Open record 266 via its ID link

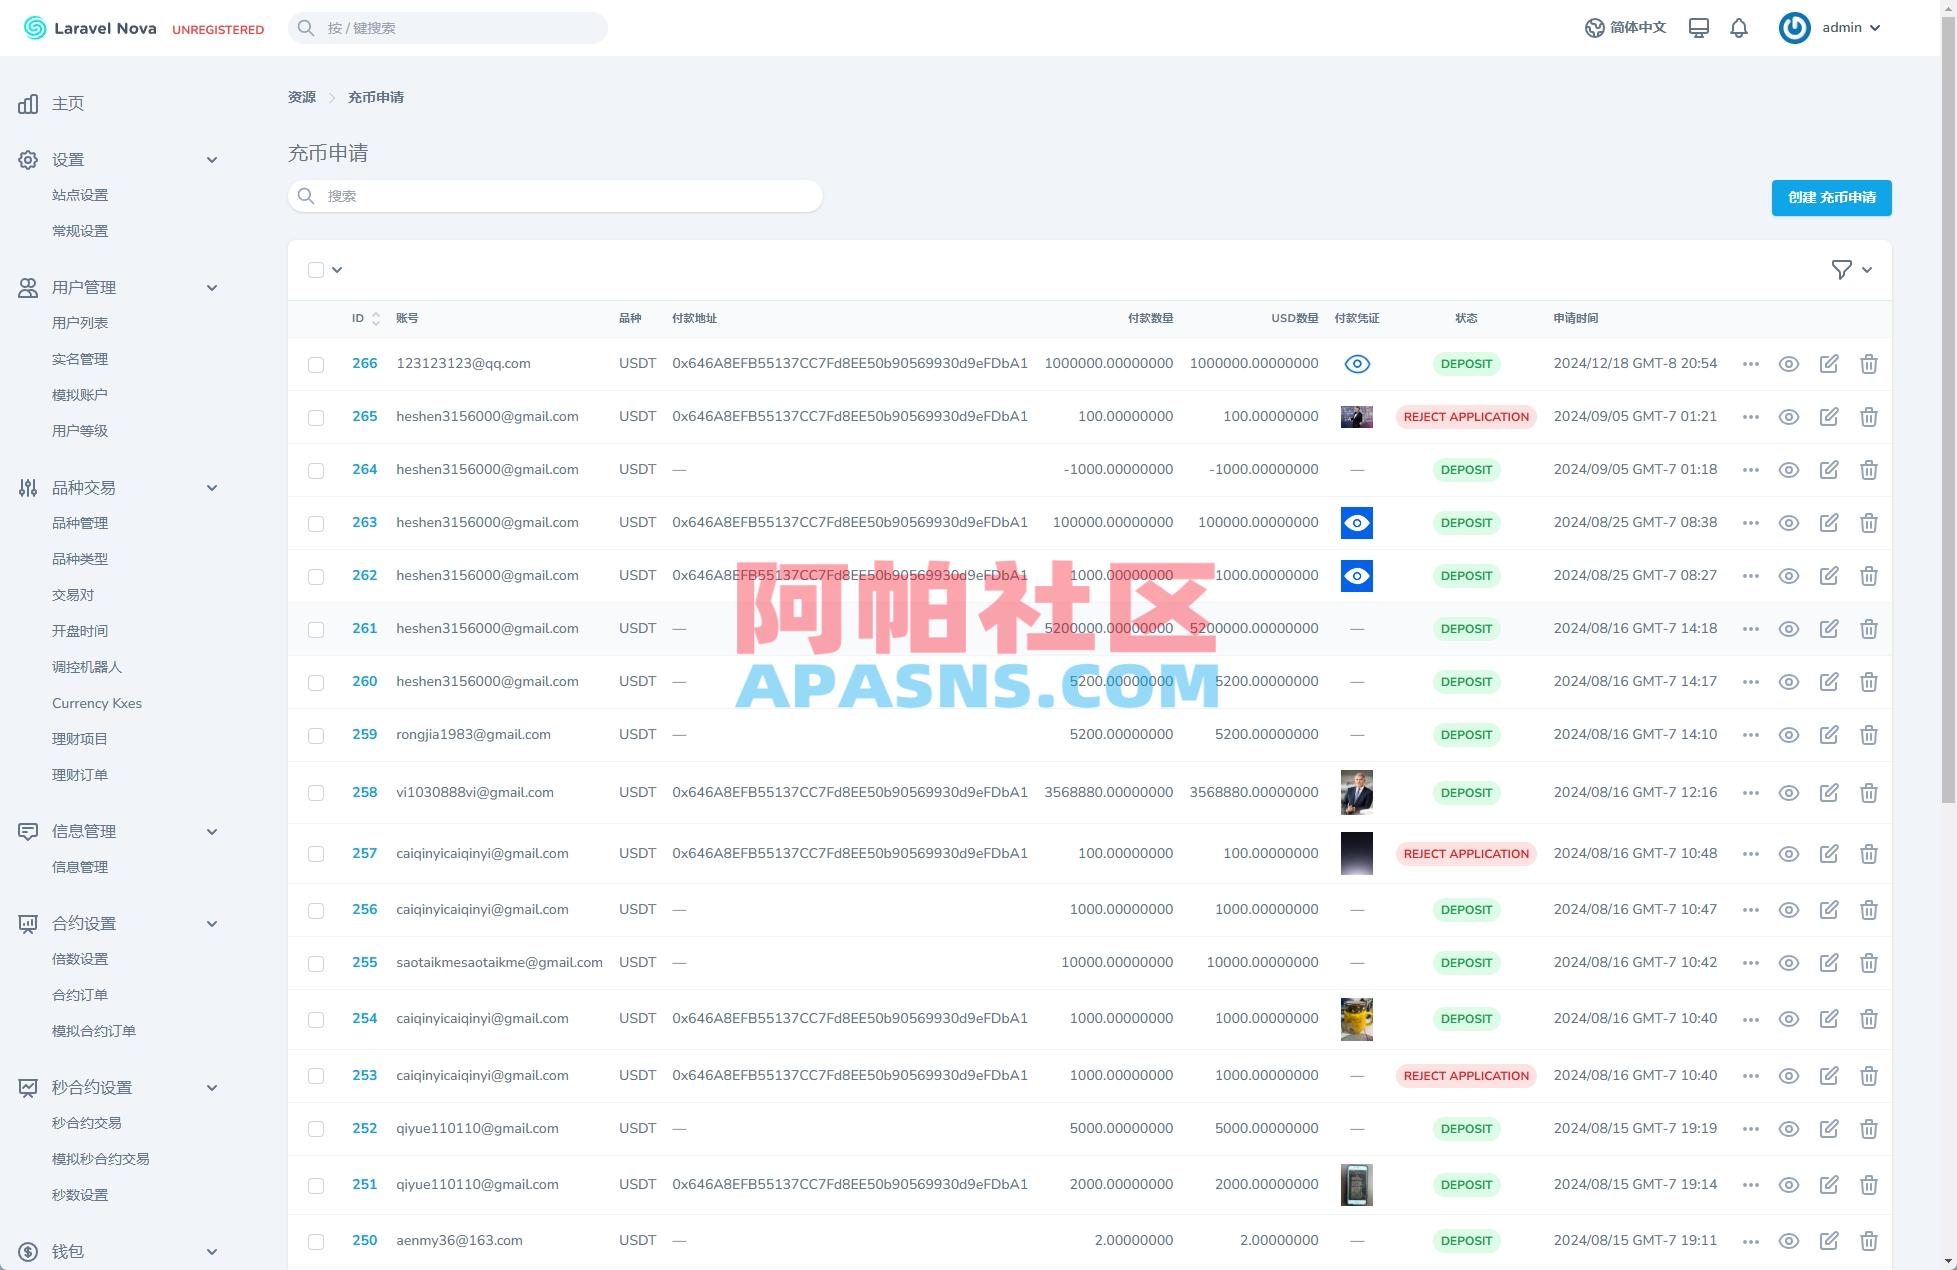(x=364, y=363)
